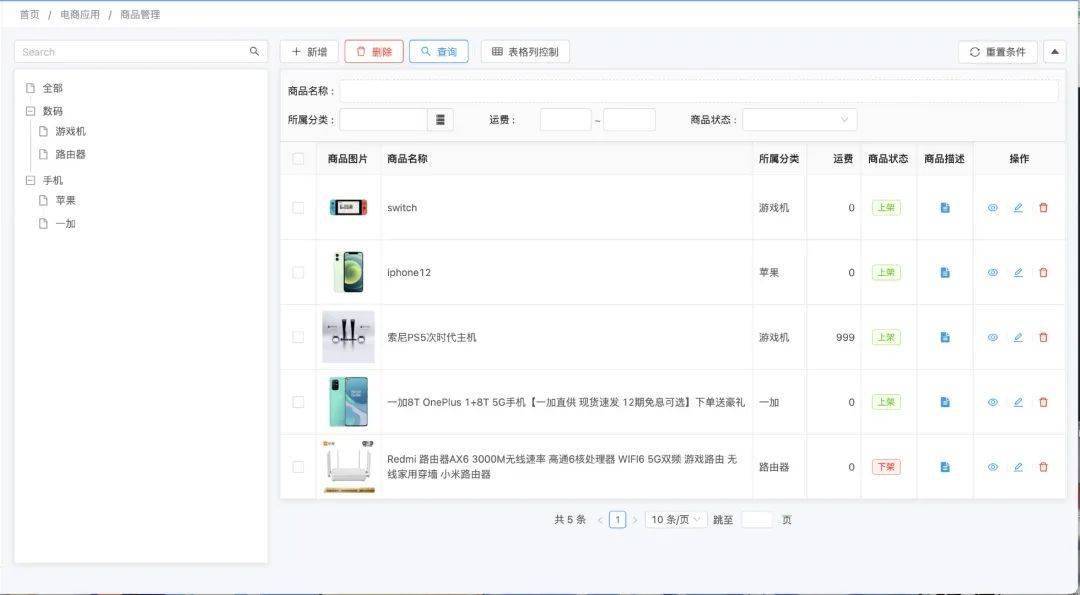The height and width of the screenshot is (595, 1080).
Task: View 索尼PS5次时代主机 via eye icon
Action: coord(993,337)
